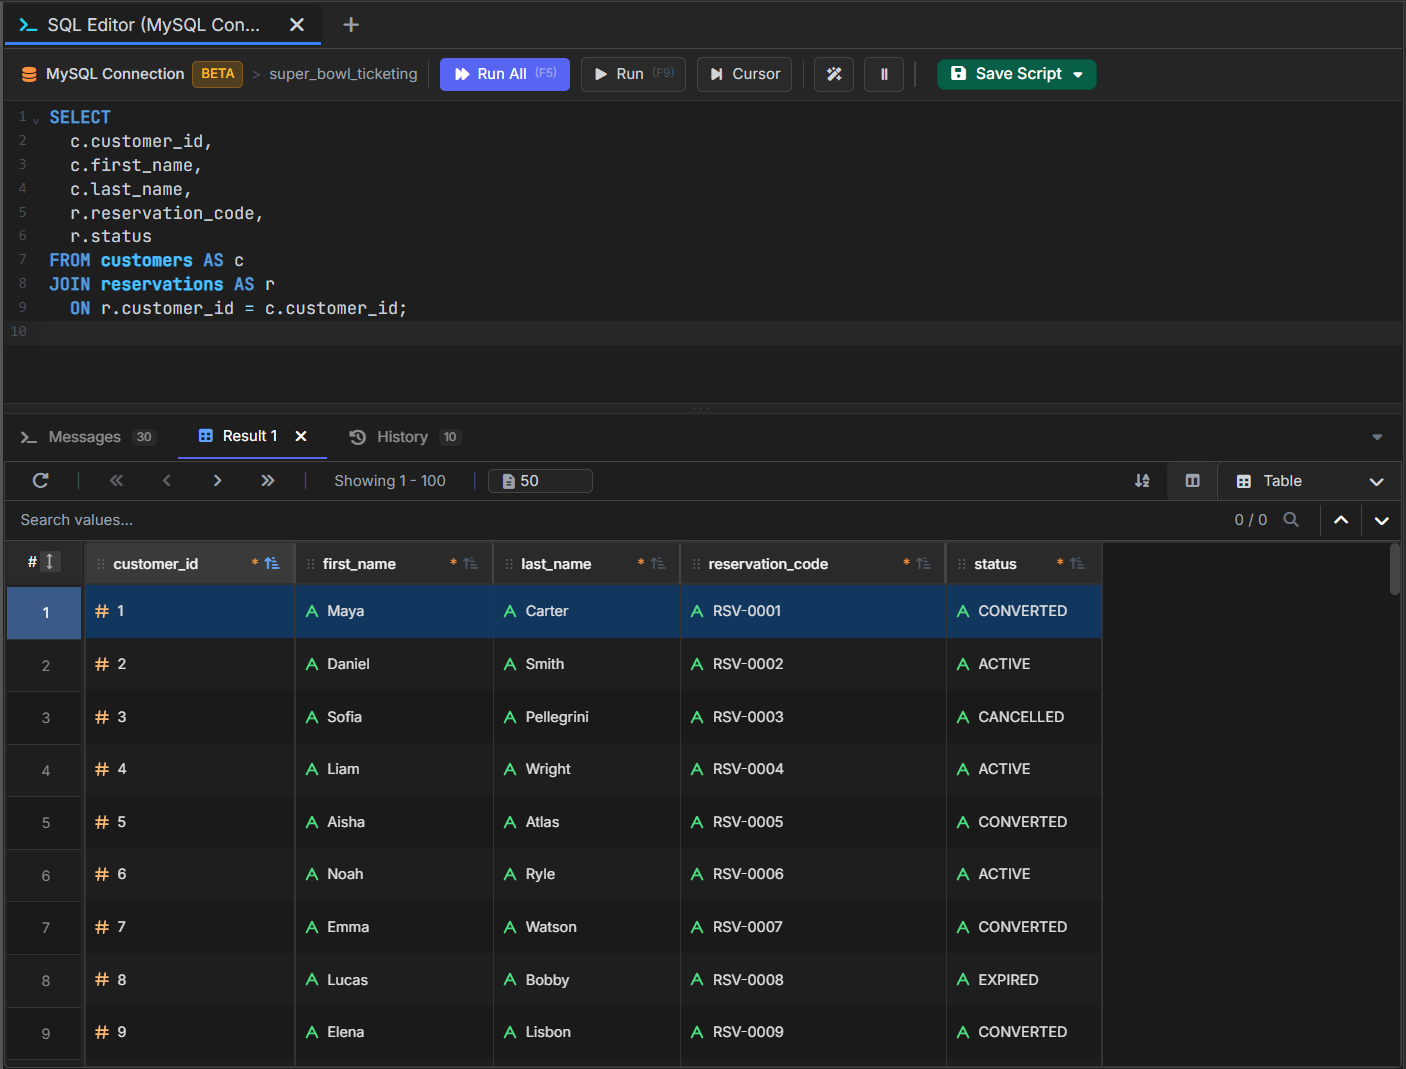Click the results vertical scrollbar thumb
Image resolution: width=1406 pixels, height=1069 pixels.
click(x=1394, y=569)
